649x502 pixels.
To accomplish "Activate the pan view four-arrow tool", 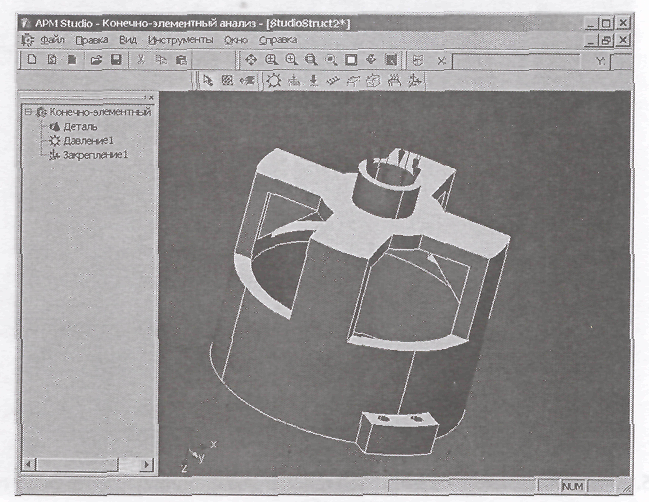I will (x=251, y=60).
